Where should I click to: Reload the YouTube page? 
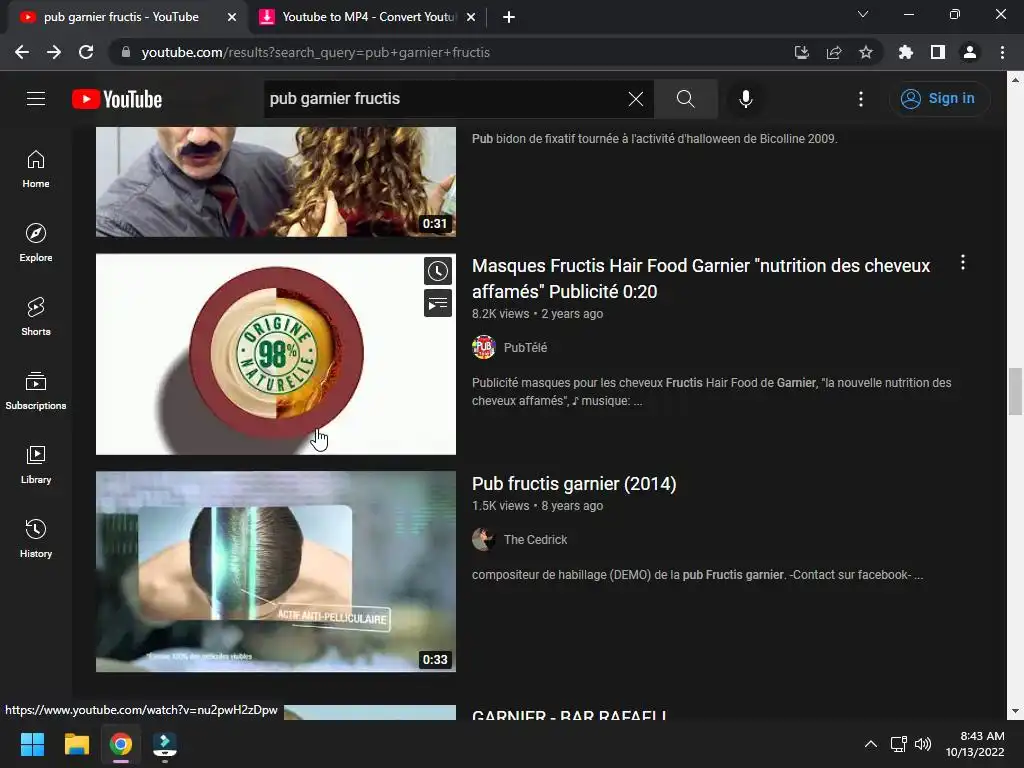(x=86, y=52)
